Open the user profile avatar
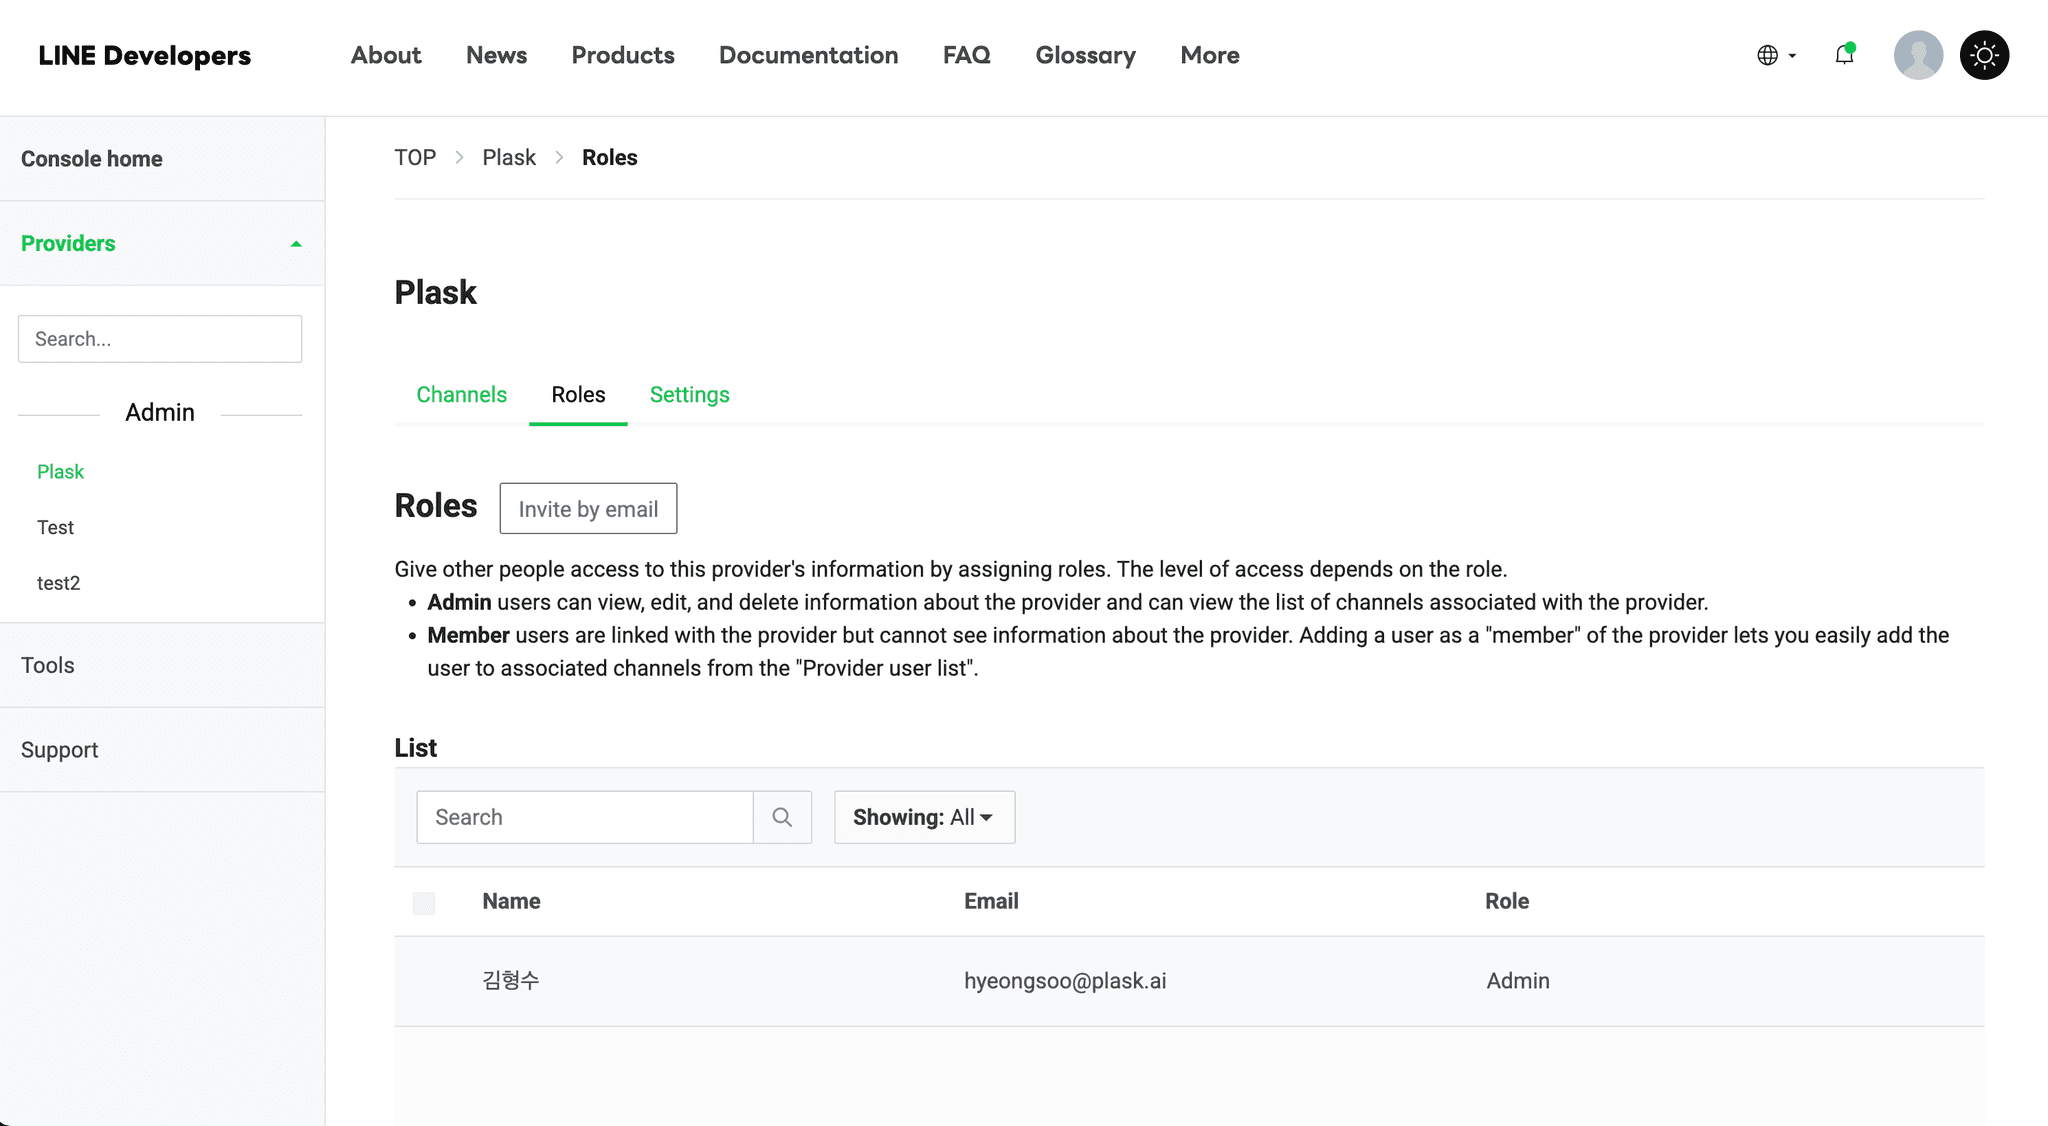The height and width of the screenshot is (1126, 2048). click(1918, 55)
